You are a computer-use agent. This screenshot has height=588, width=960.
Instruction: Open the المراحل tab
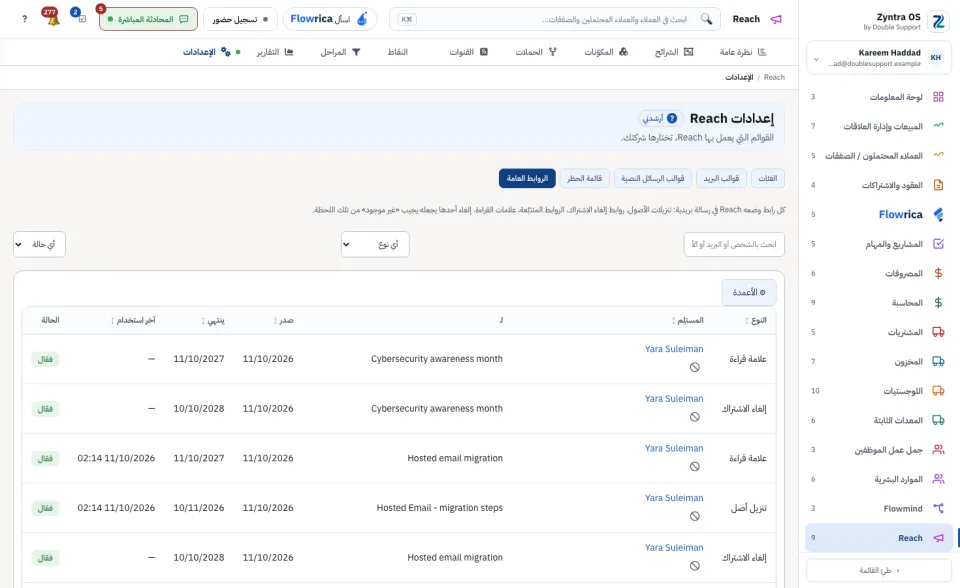[x=340, y=52]
